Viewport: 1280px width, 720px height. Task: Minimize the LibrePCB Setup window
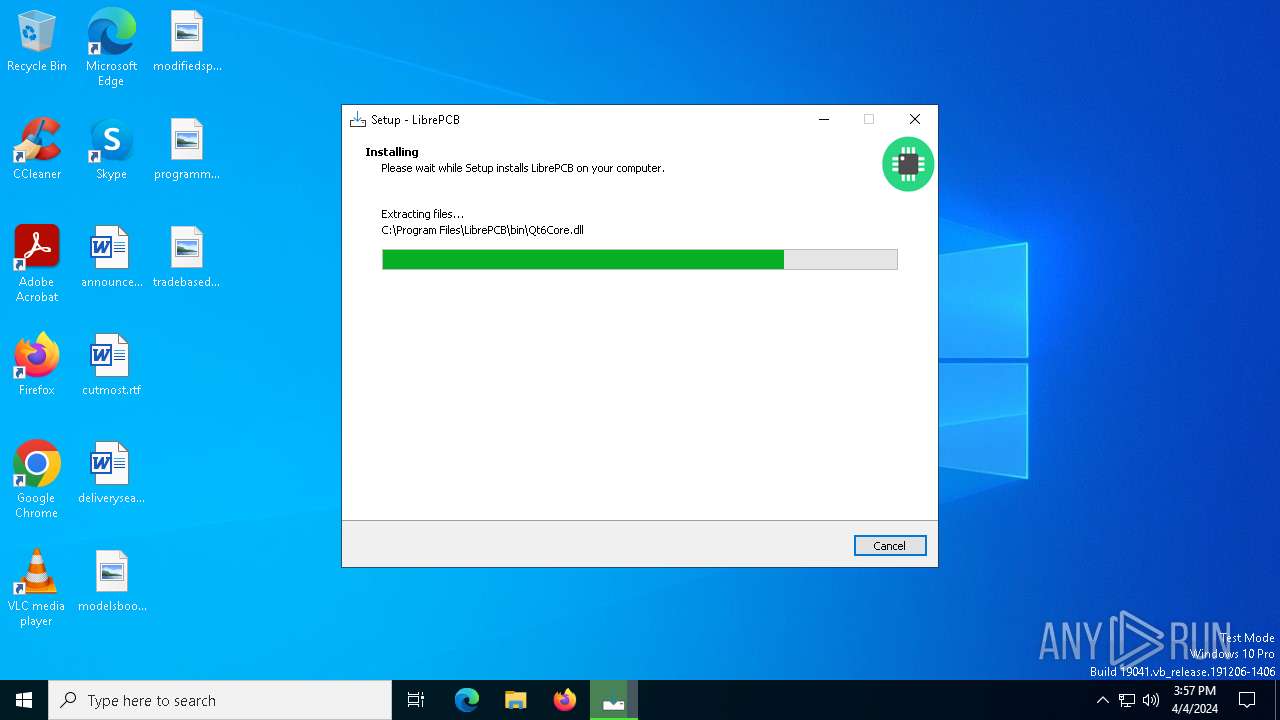[x=824, y=119]
